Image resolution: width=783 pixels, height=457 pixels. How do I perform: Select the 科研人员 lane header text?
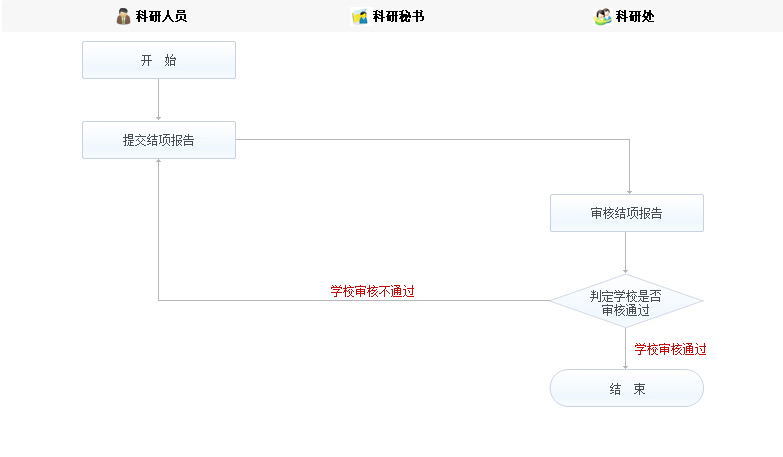tap(161, 16)
